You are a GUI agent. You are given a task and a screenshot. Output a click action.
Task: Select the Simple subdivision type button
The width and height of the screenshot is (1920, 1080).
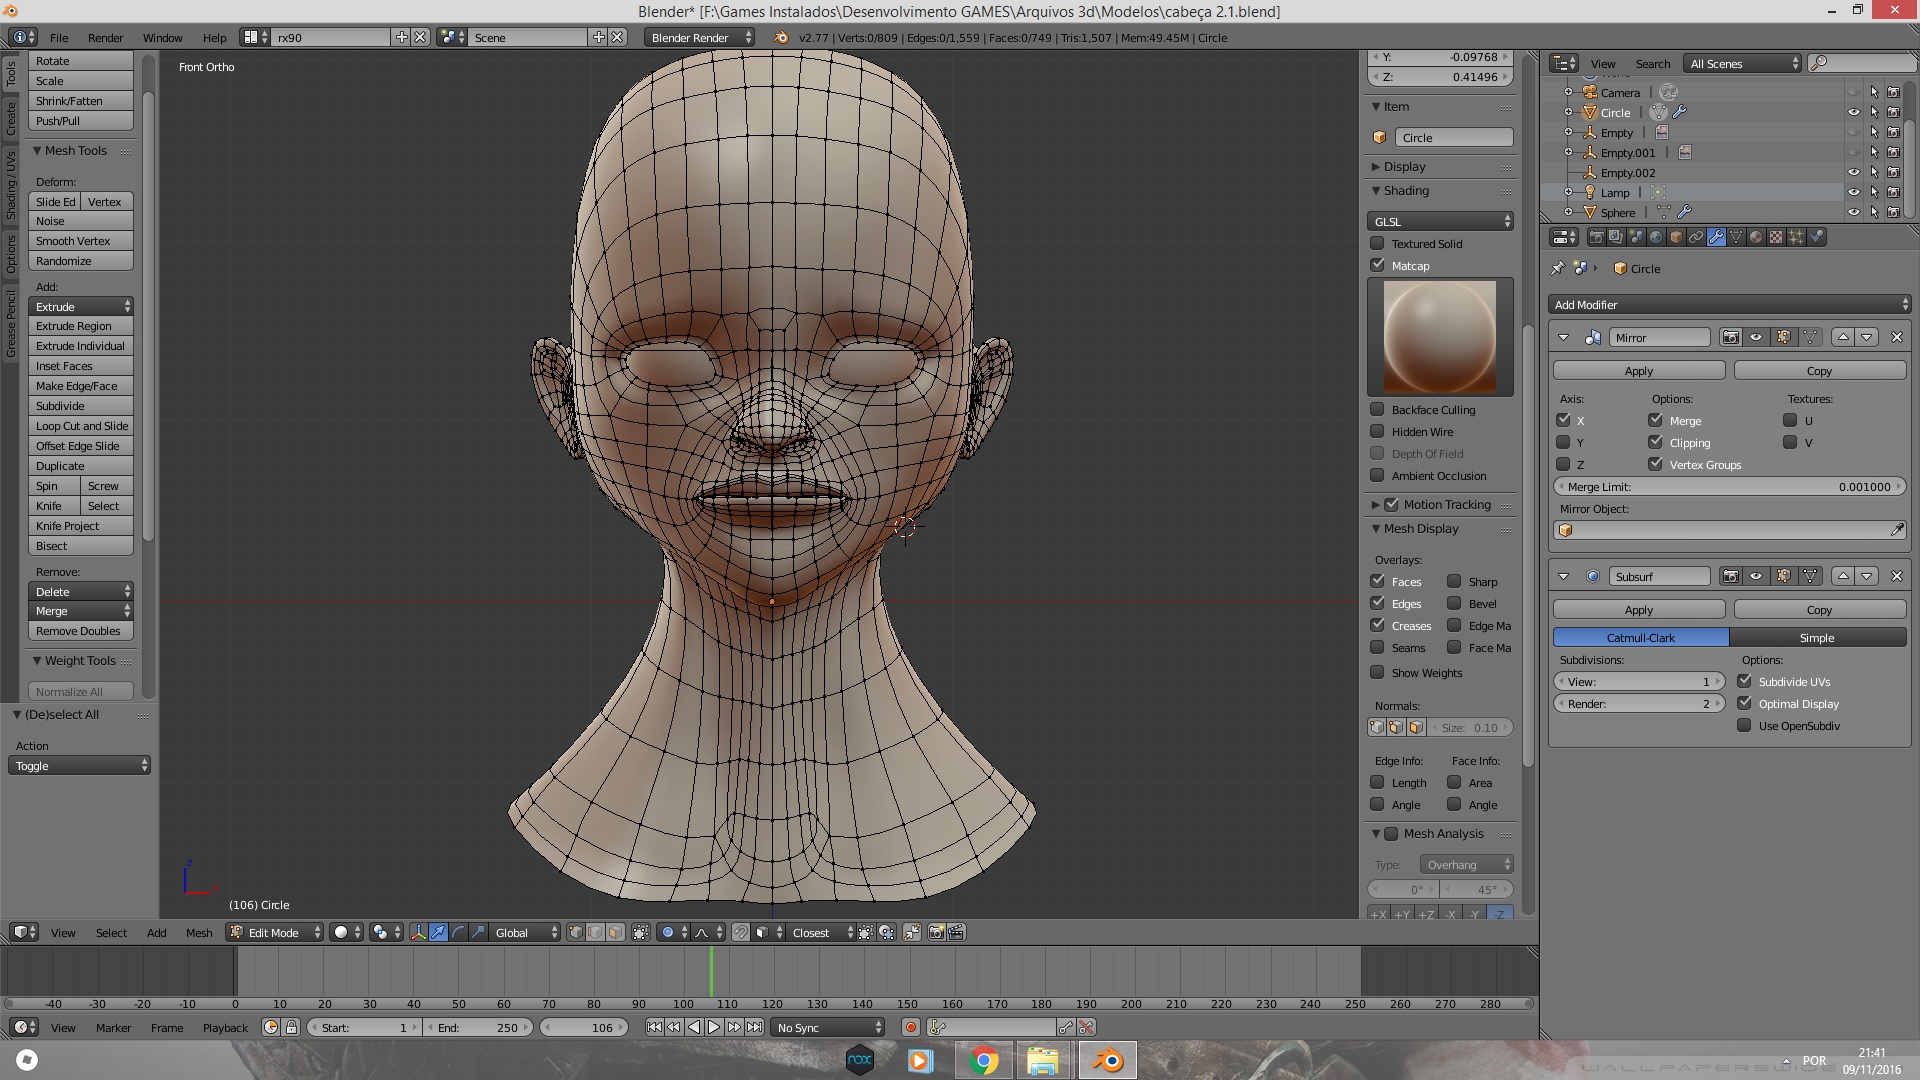click(x=1817, y=637)
